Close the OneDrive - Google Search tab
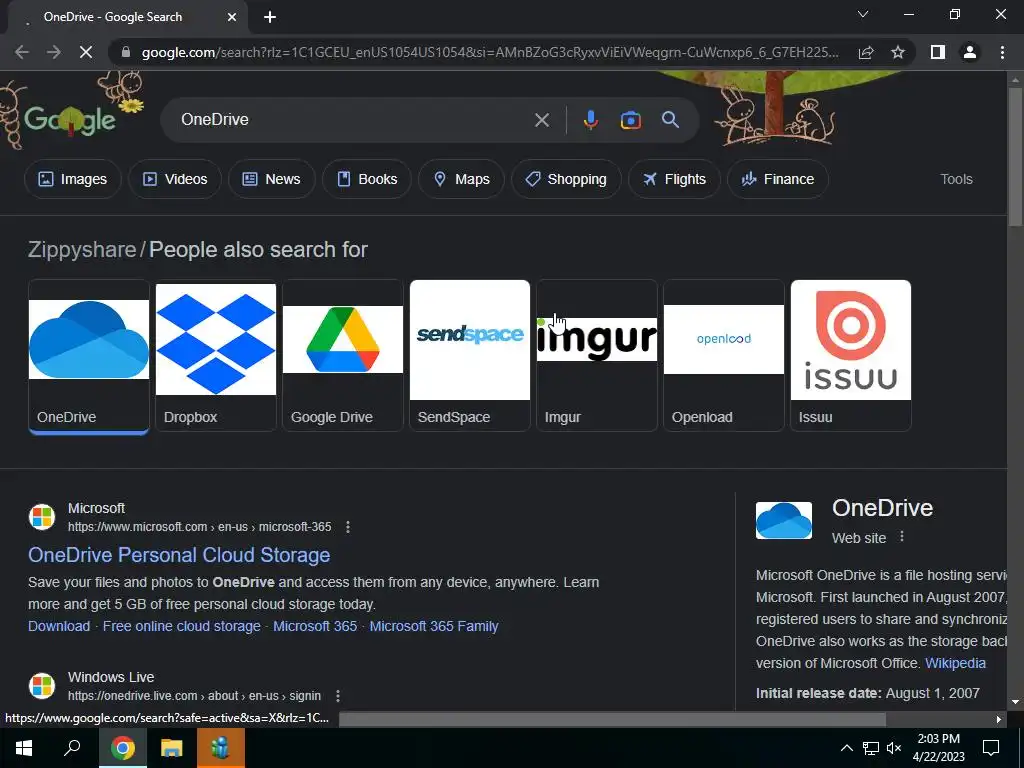Screen dimensions: 1024x768 pos(232,17)
